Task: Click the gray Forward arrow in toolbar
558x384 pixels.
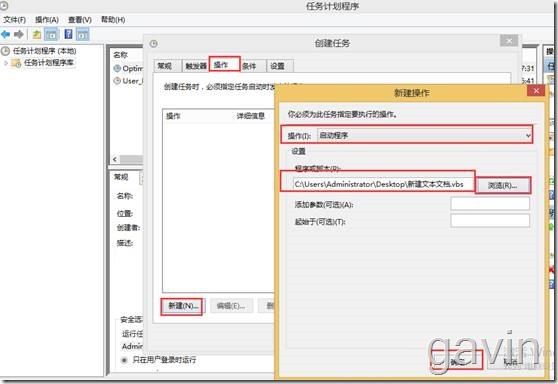Action: tap(19, 35)
